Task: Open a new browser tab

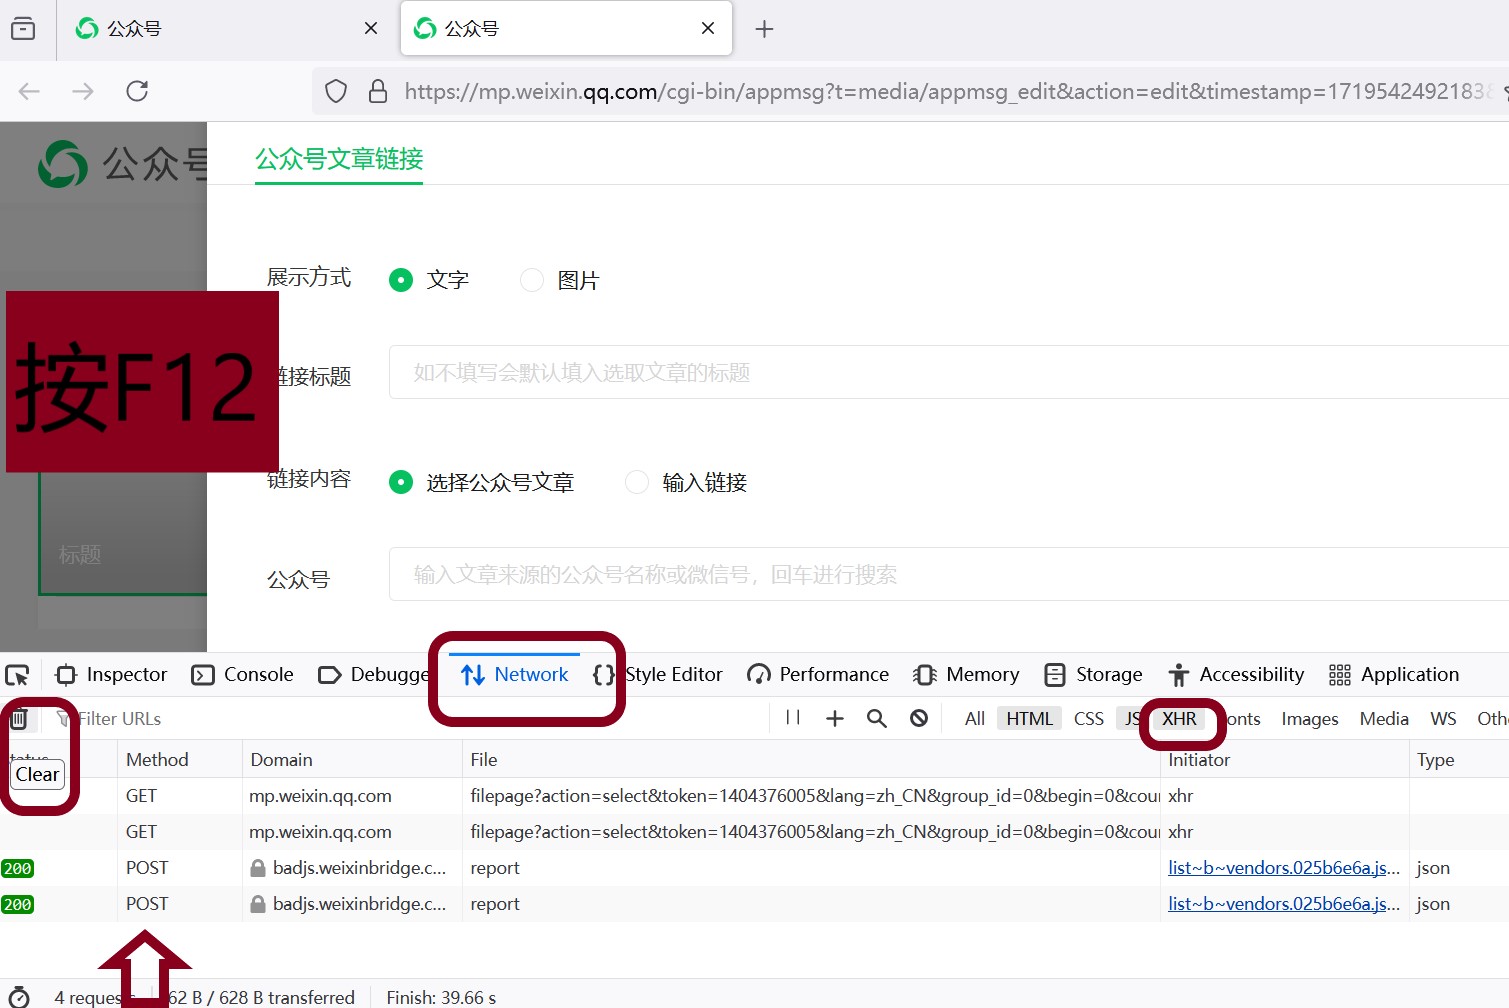Action: (764, 29)
